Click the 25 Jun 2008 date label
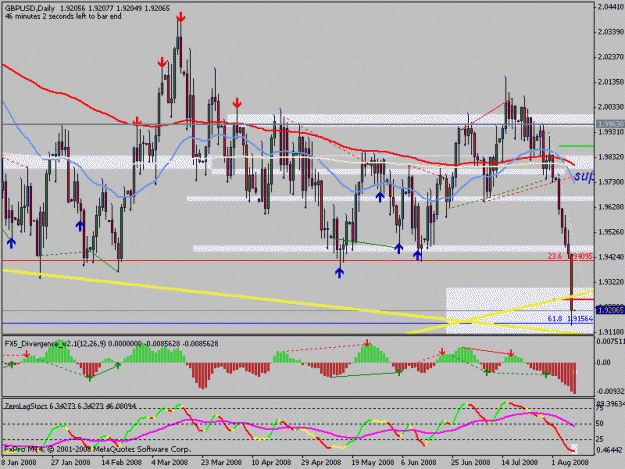 [471, 462]
